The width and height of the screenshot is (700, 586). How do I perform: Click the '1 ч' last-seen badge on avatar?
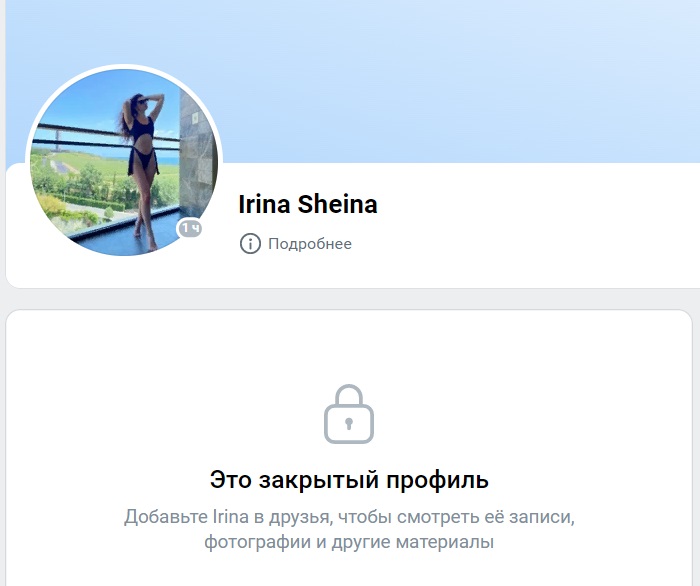click(x=190, y=229)
